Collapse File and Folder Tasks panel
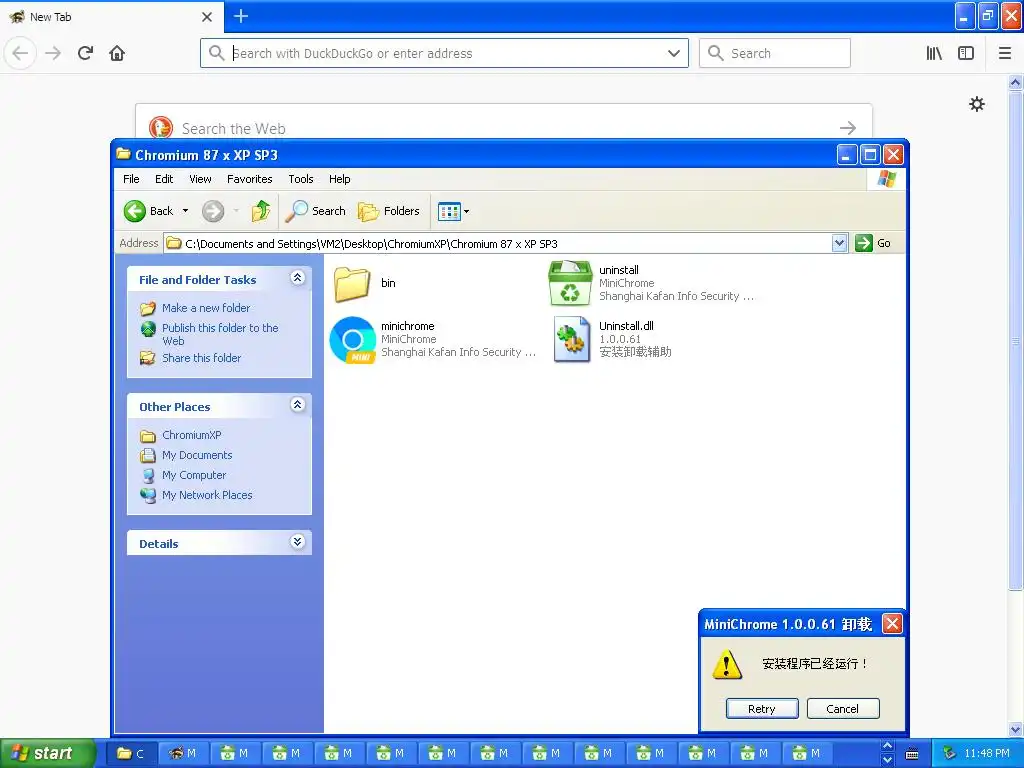The height and width of the screenshot is (768, 1024). (x=297, y=278)
